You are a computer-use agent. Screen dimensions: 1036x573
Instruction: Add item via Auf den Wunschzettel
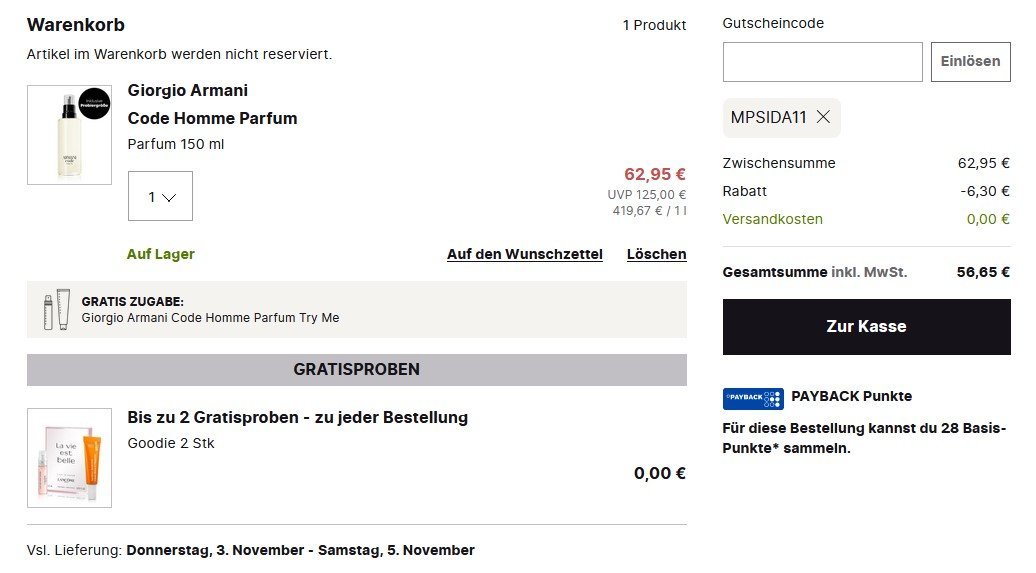pyautogui.click(x=524, y=254)
